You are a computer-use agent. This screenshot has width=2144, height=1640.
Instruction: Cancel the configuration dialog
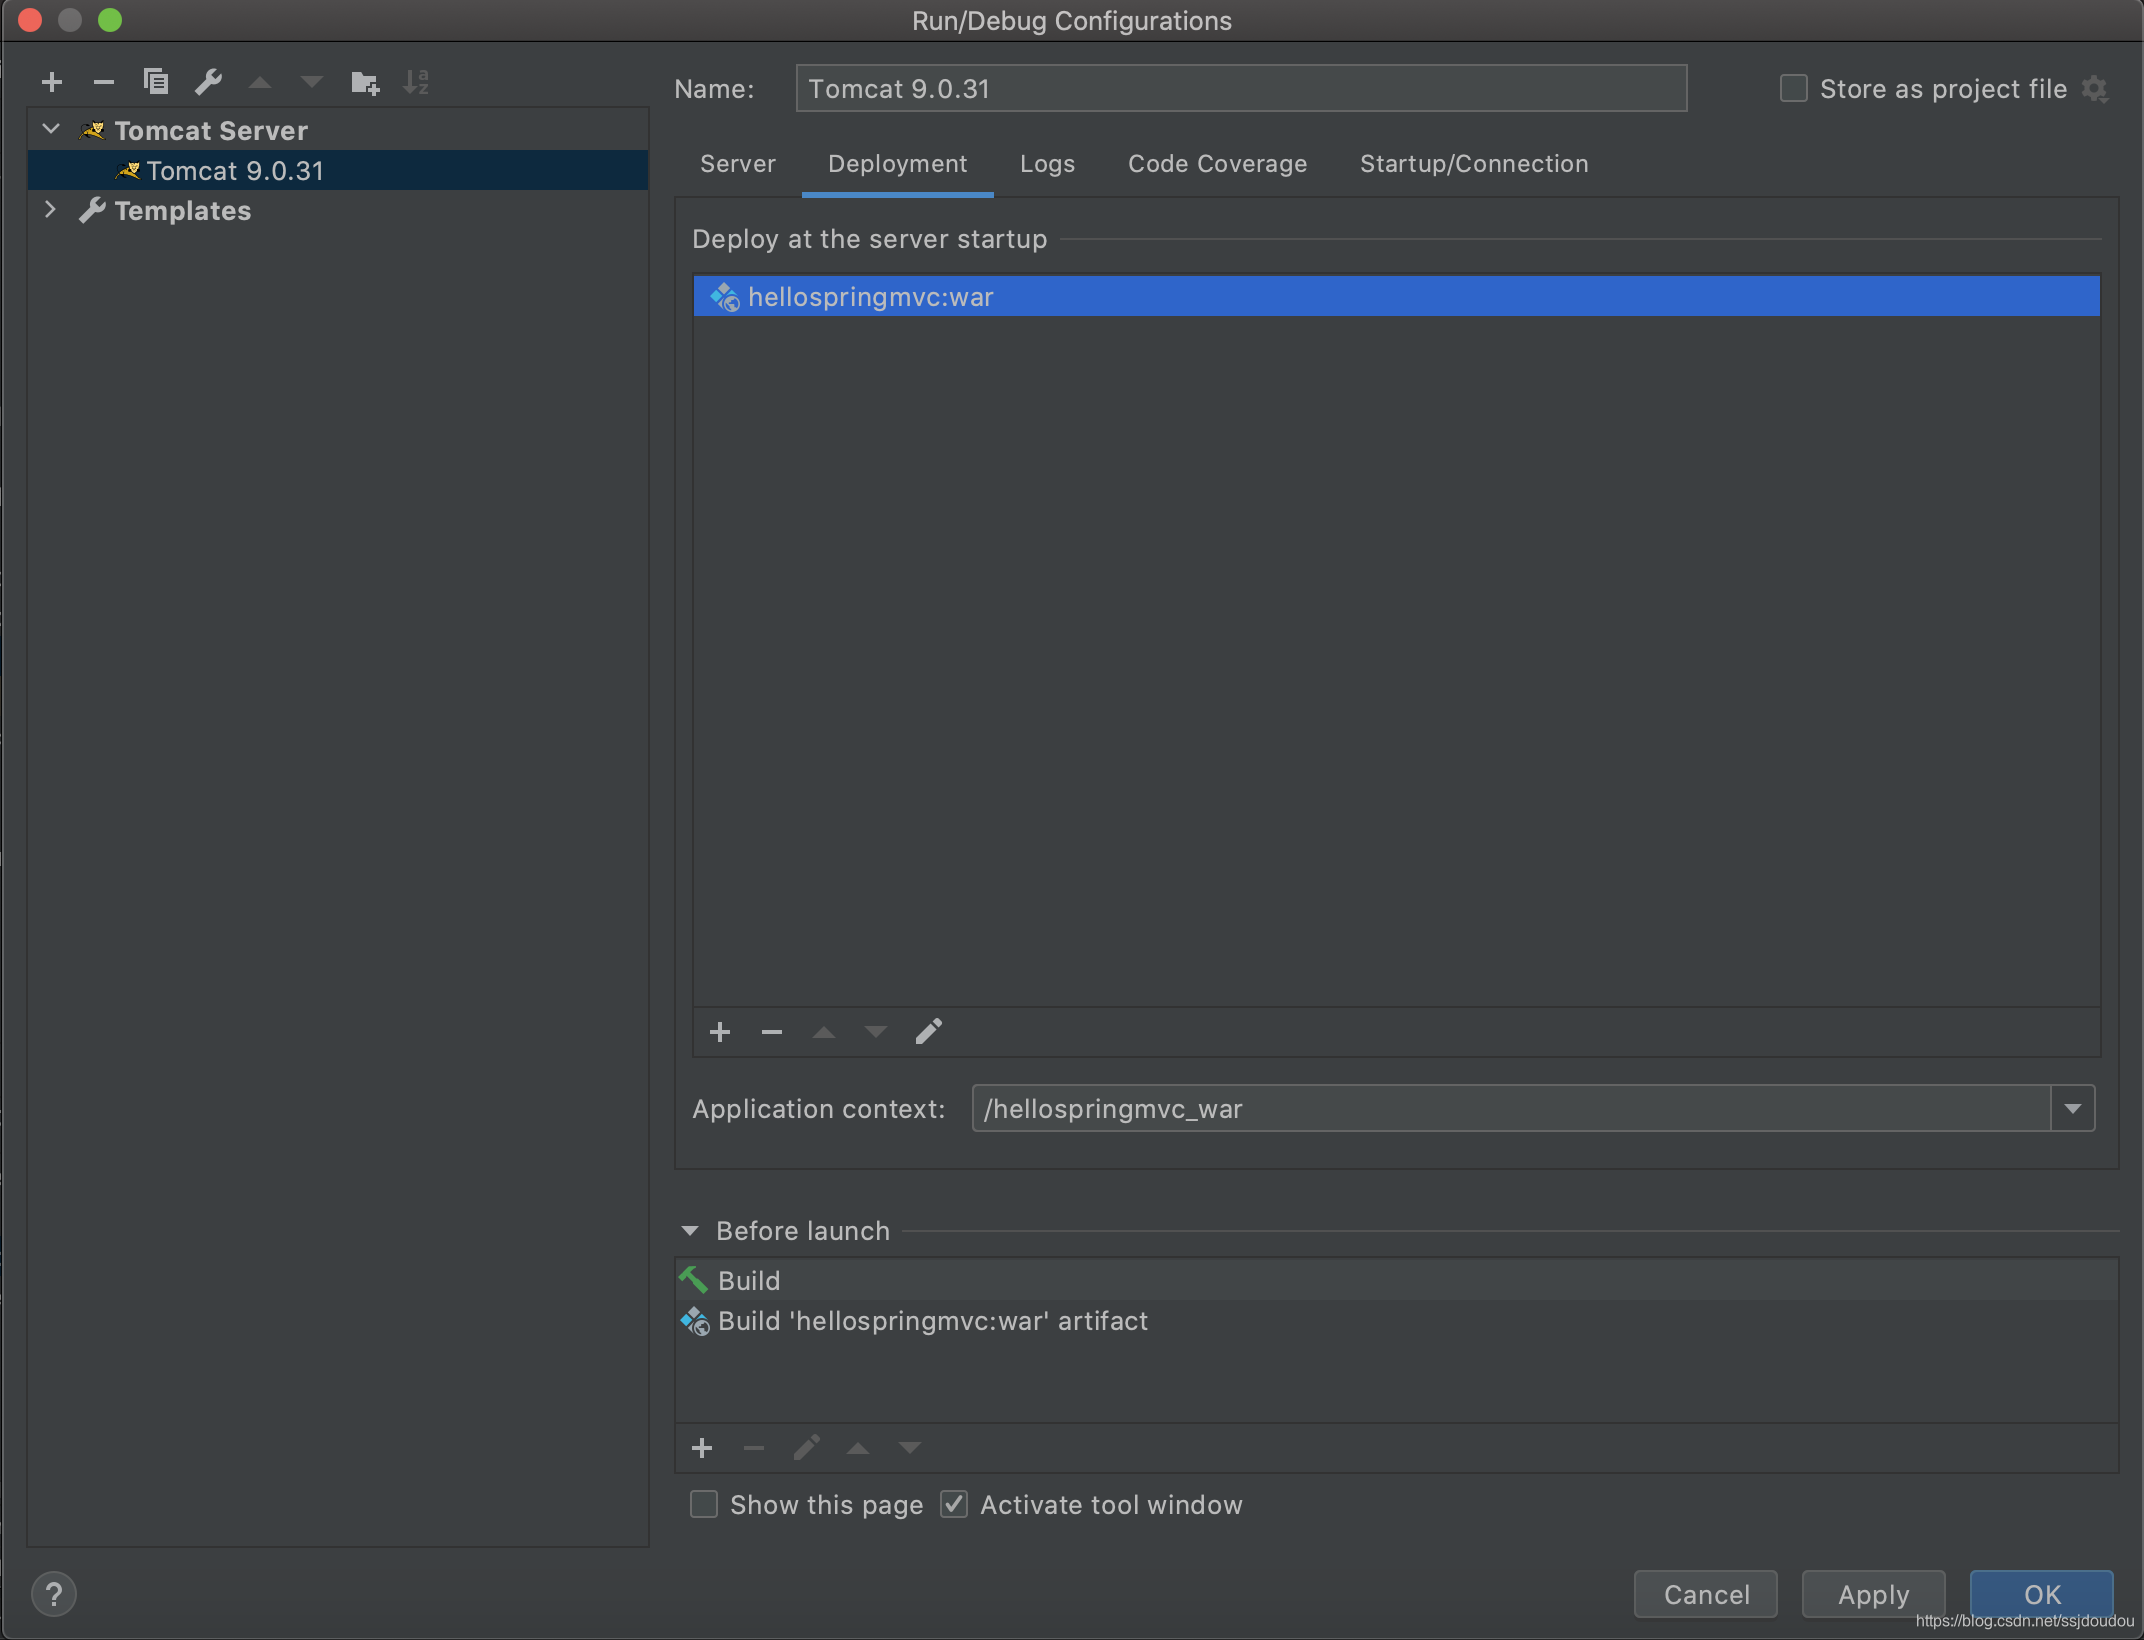pos(1706,1594)
